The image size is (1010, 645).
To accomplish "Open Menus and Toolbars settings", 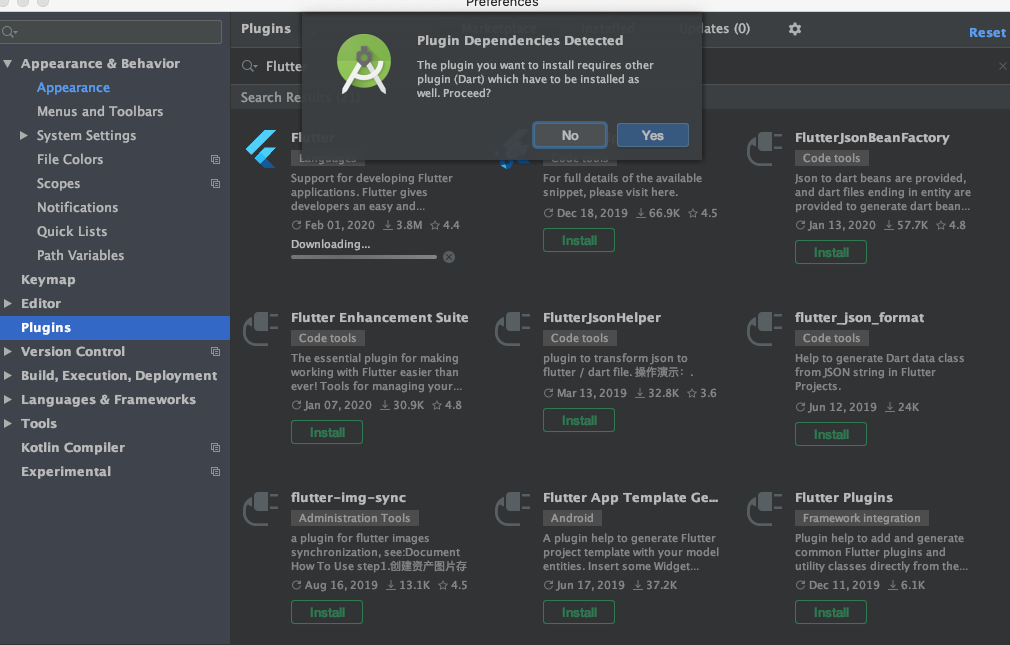I will pos(100,111).
